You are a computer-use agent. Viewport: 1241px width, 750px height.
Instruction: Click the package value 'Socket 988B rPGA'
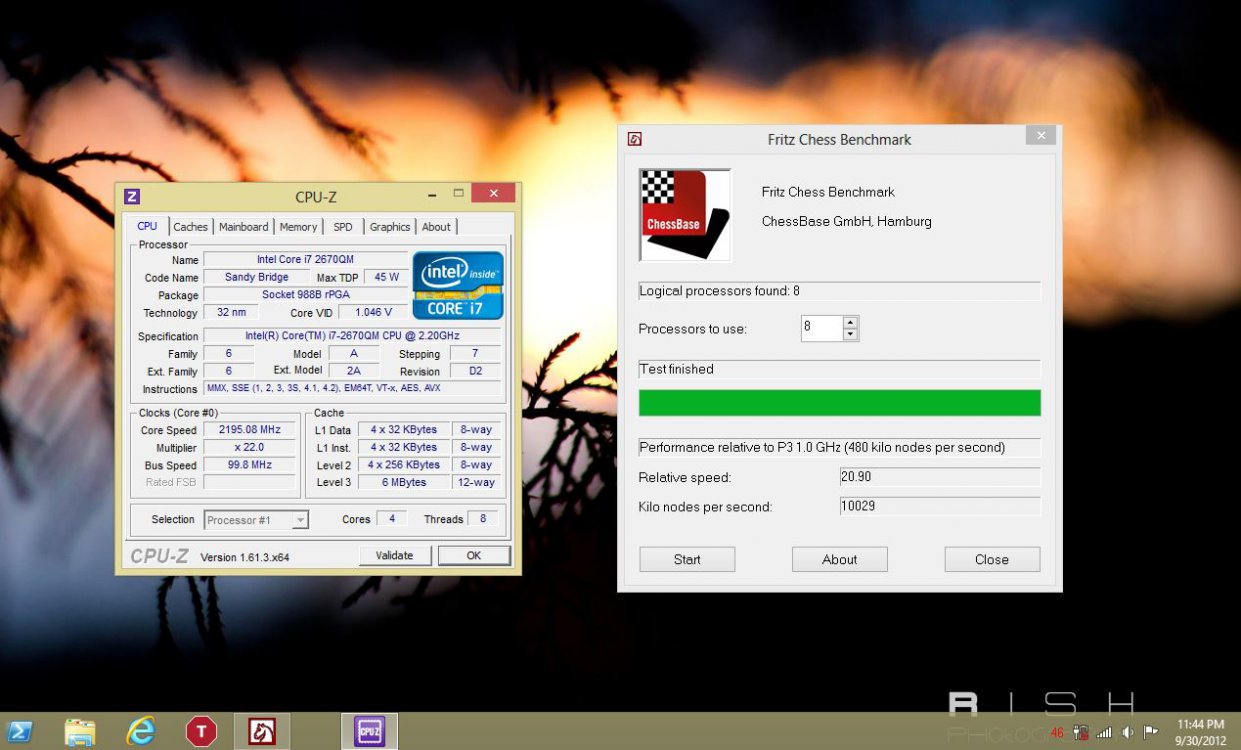point(305,295)
